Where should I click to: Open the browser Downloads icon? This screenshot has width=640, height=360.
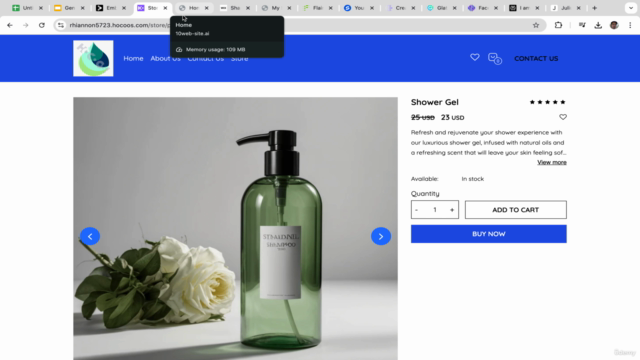click(598, 25)
